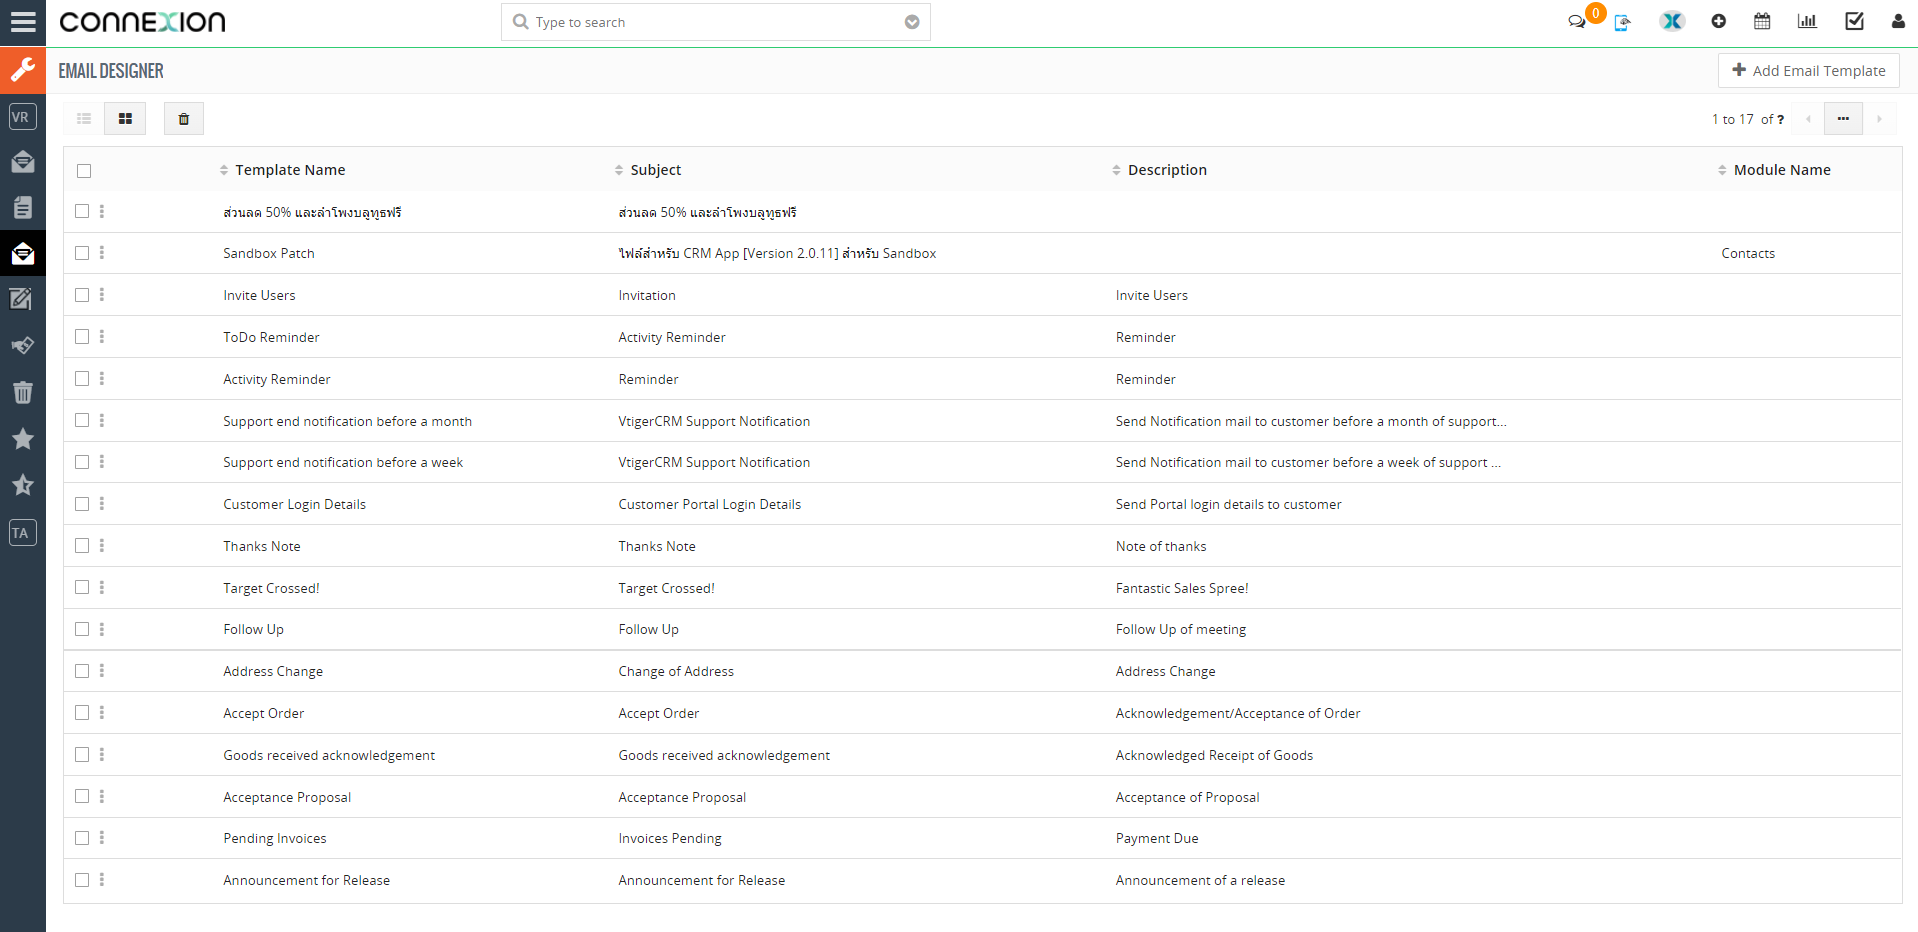This screenshot has height=932, width=1918.
Task: Sort by Template Name column
Action: 290,170
